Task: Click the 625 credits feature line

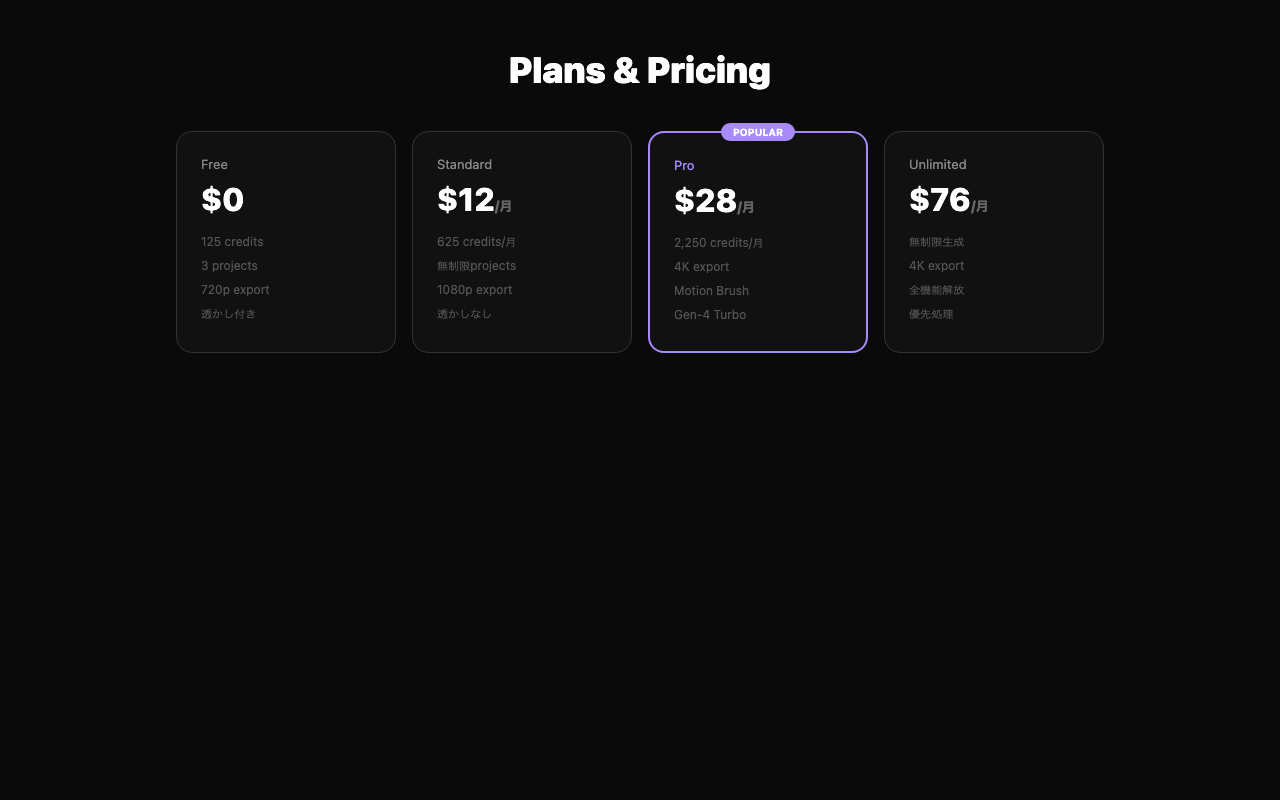Action: click(x=476, y=242)
